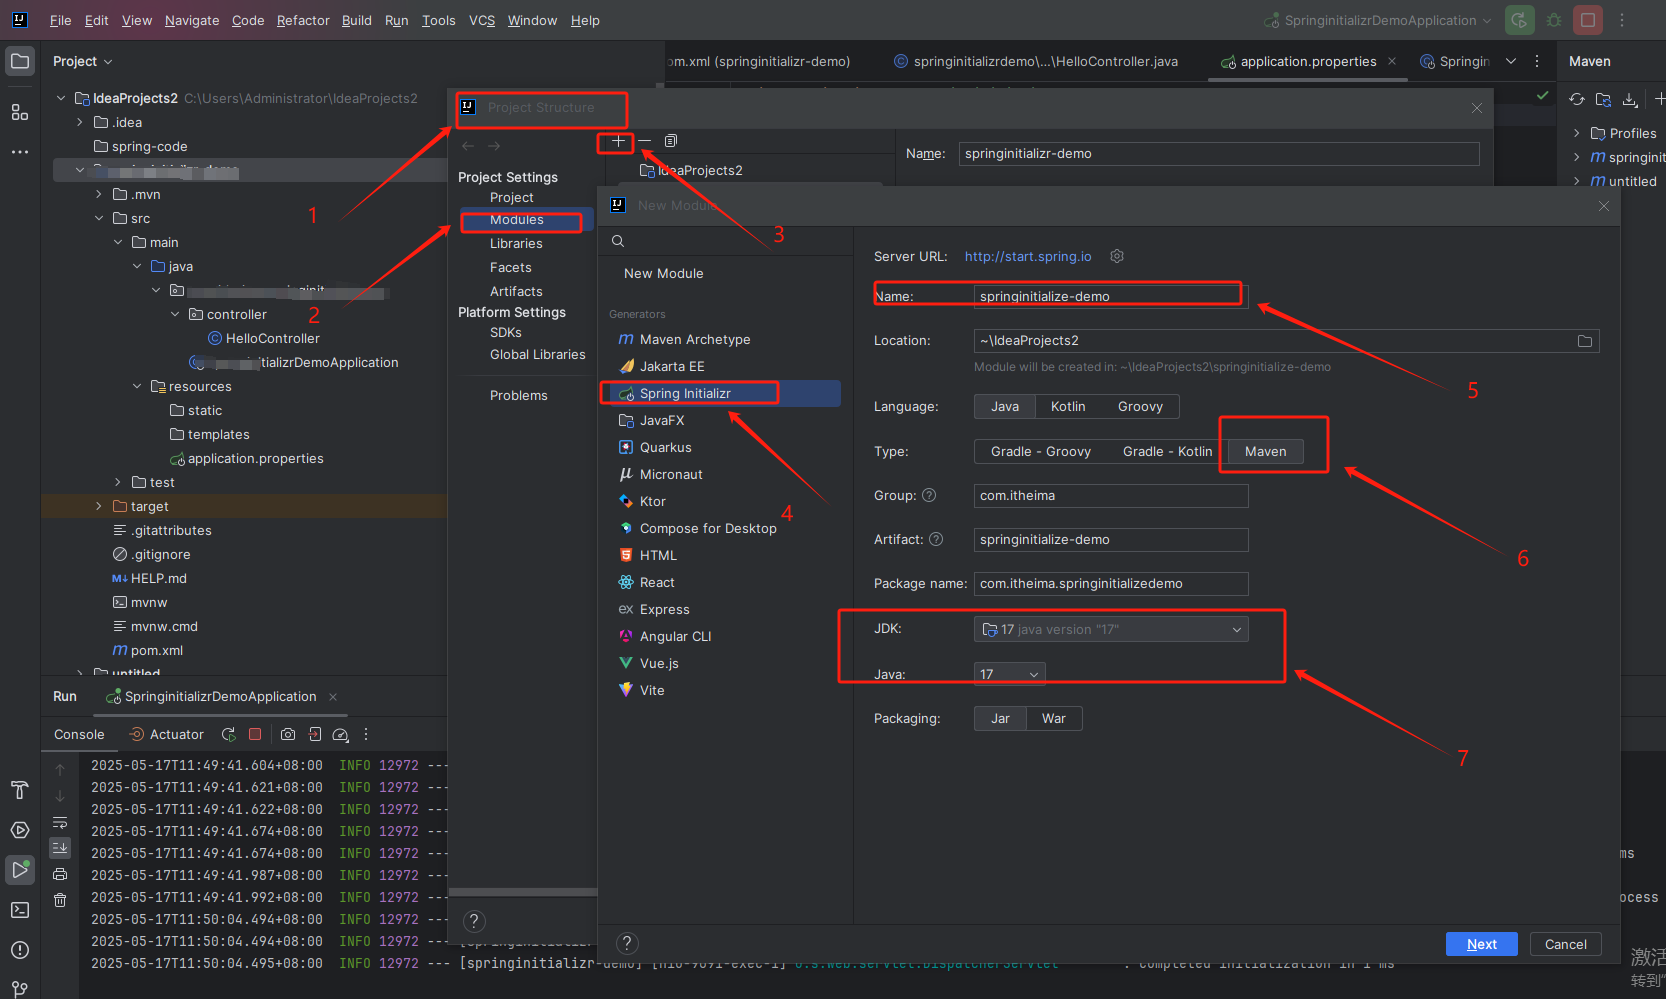Open the Structure tool window icon

[20, 112]
